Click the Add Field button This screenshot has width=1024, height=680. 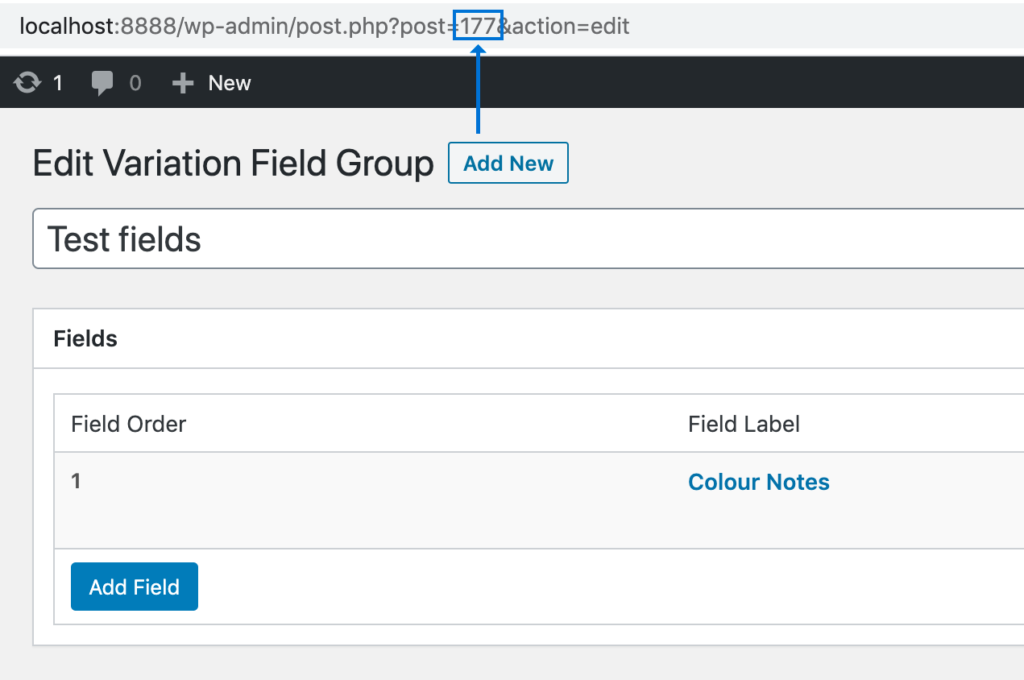click(x=134, y=587)
